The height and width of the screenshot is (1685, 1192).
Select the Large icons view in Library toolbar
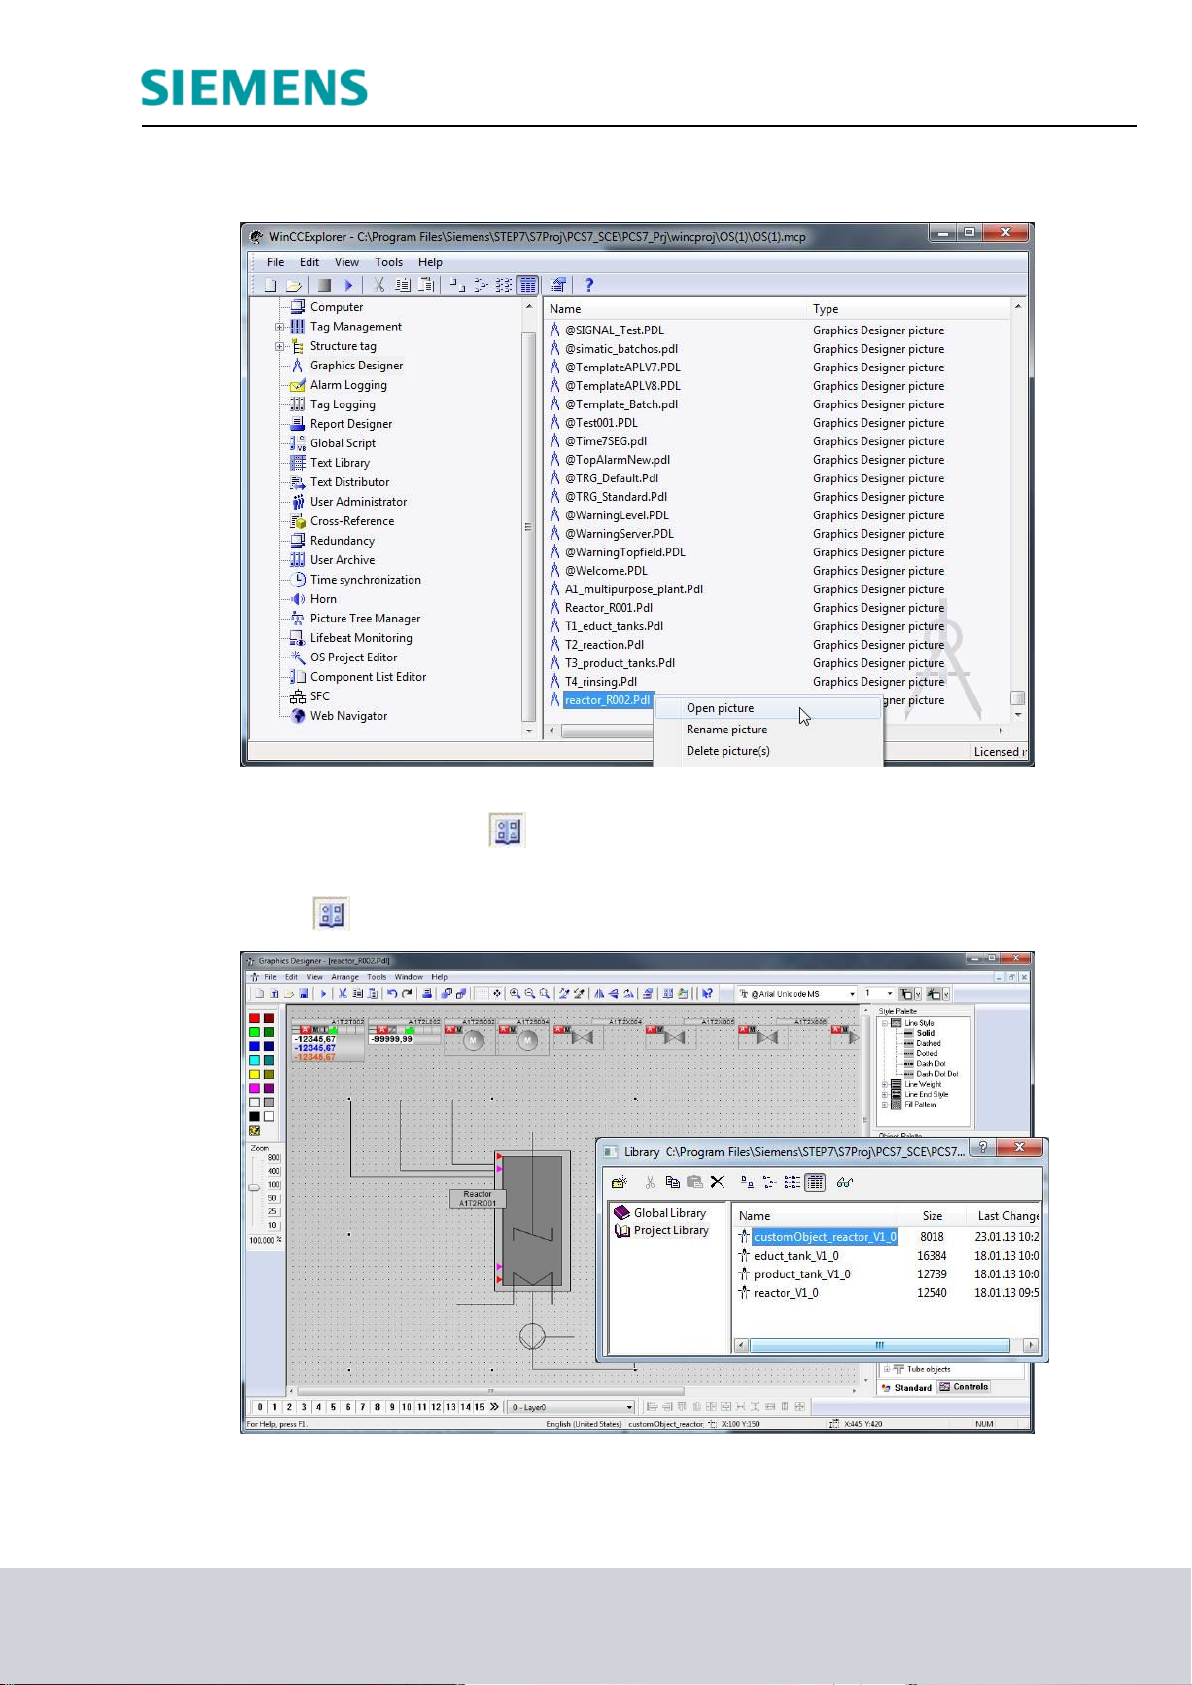coord(747,1182)
